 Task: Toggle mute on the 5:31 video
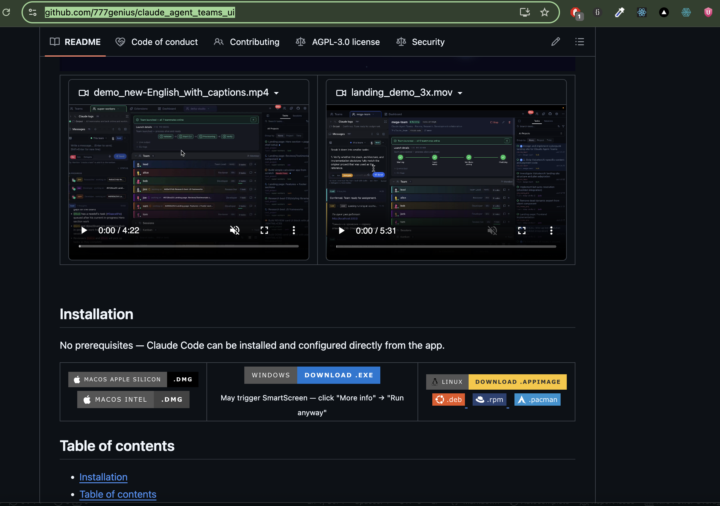pos(492,231)
